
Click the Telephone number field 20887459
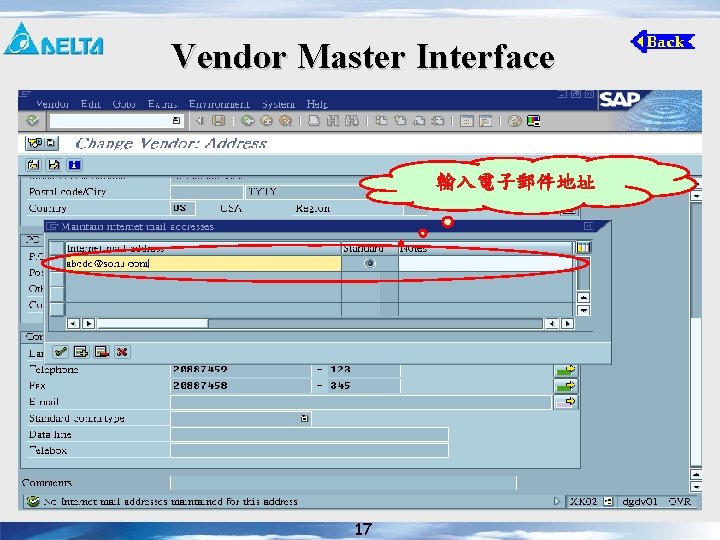240,370
